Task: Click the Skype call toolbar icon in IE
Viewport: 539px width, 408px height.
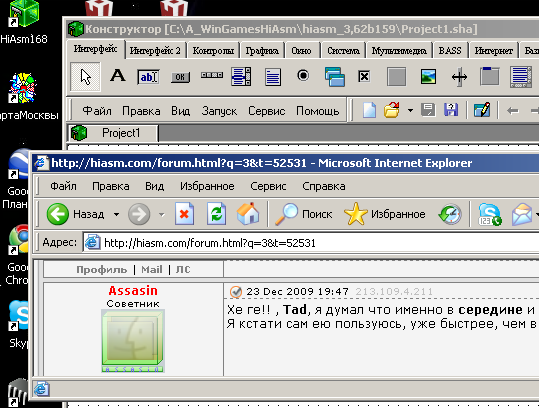Action: 490,214
